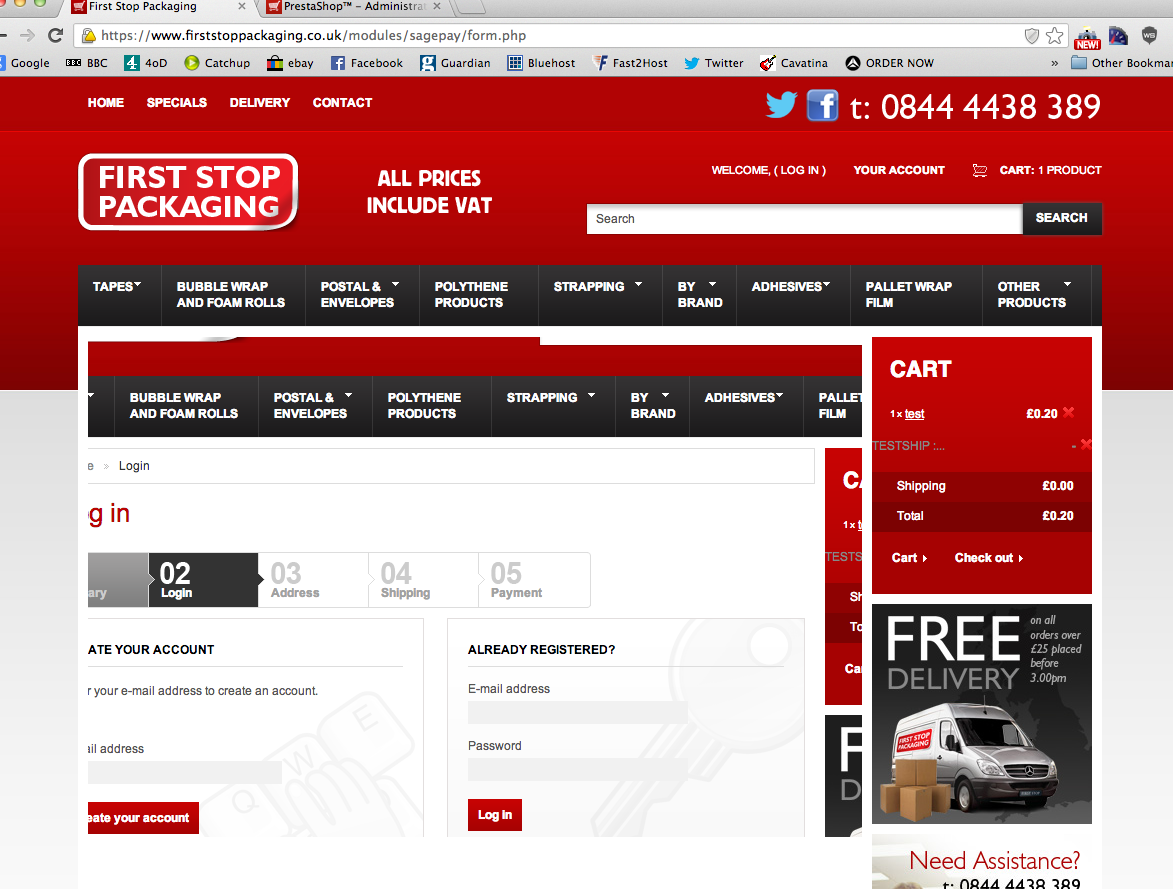Open the test product link in cart
This screenshot has height=889, width=1173.
[914, 414]
